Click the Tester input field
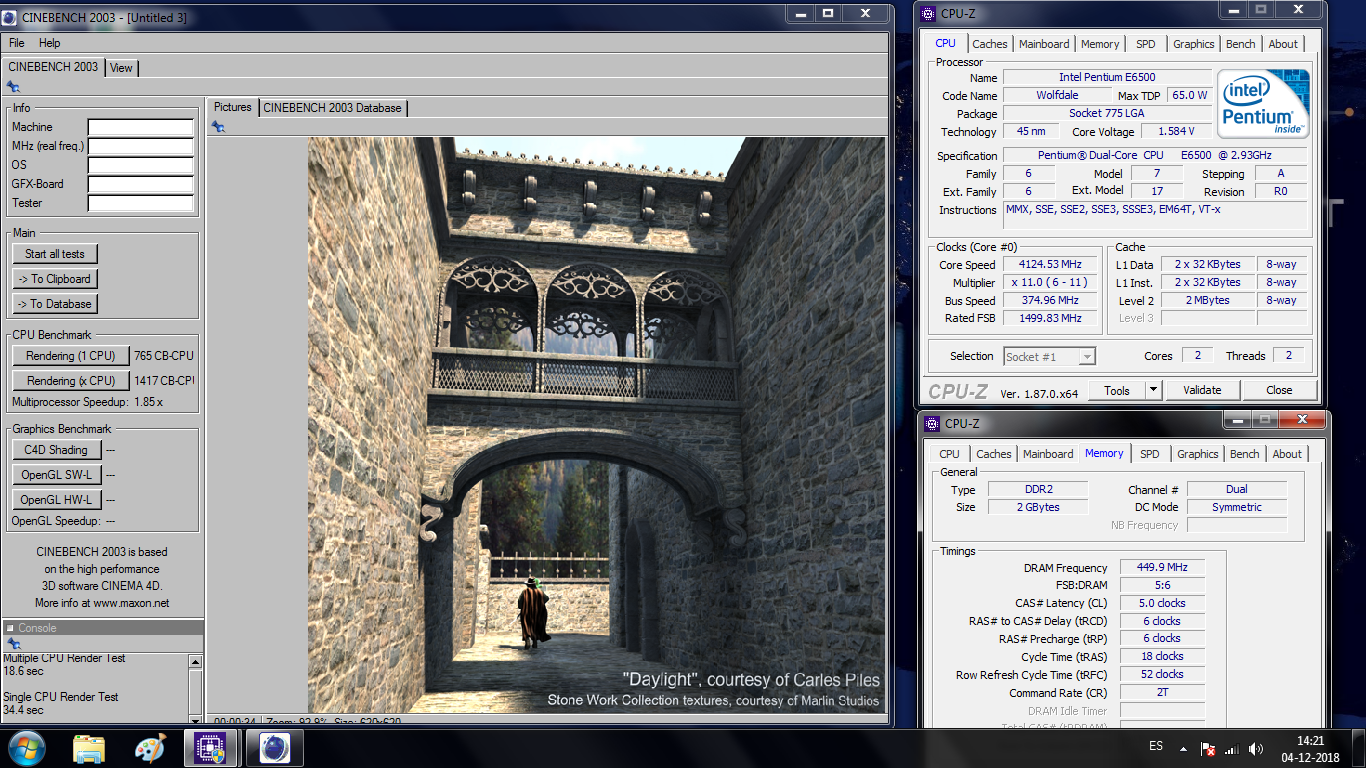This screenshot has height=768, width=1366. [x=141, y=203]
